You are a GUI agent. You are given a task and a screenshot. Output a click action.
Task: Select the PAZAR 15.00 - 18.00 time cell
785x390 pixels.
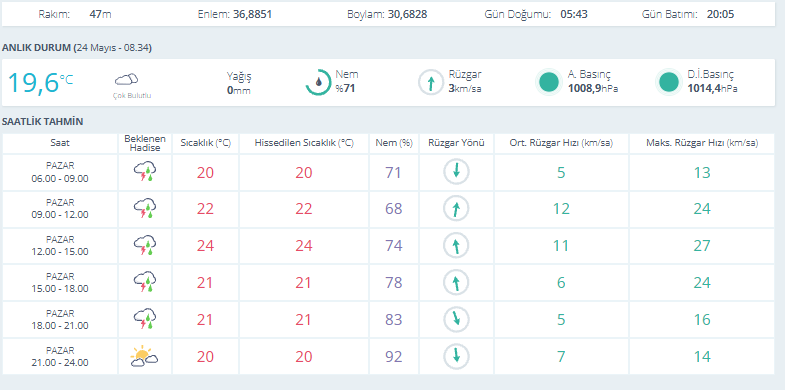(x=60, y=283)
